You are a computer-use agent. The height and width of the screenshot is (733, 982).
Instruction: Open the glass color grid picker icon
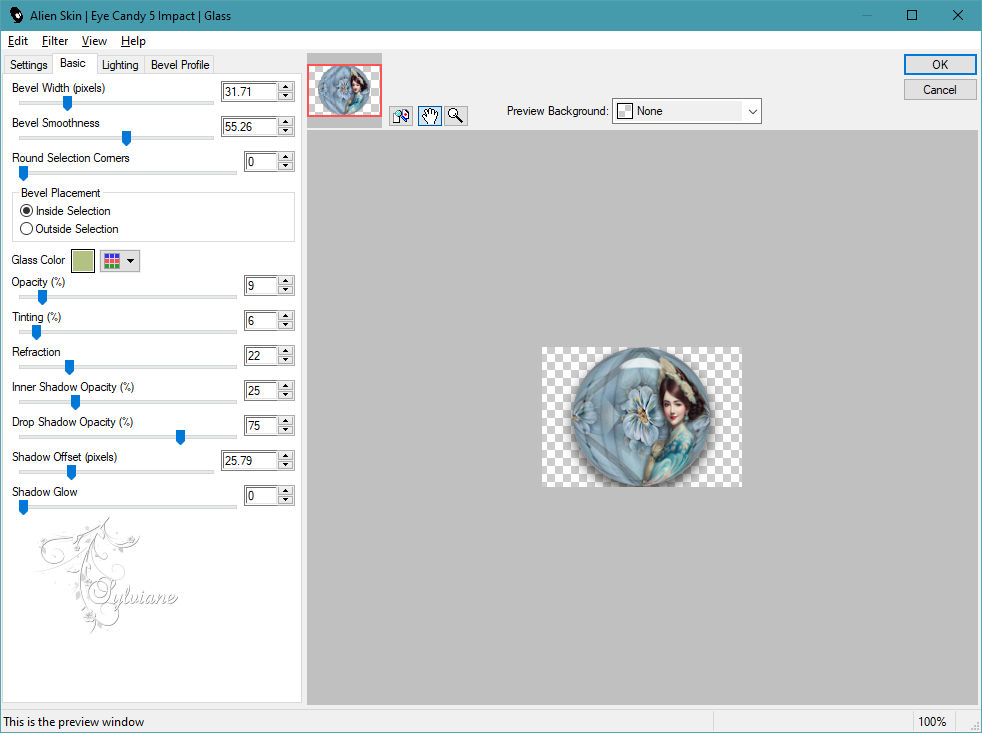click(x=112, y=261)
